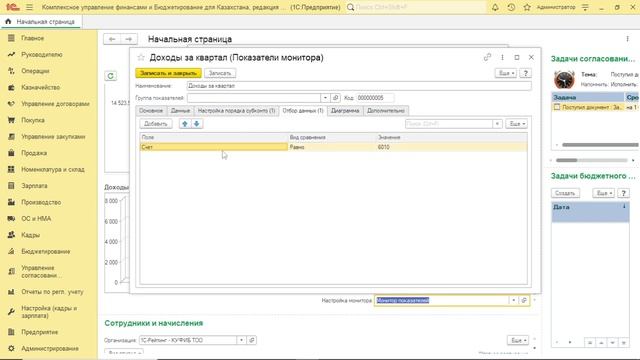Select the Счет field cell
Image resolution: width=640 pixels, height=360 pixels.
(x=214, y=147)
